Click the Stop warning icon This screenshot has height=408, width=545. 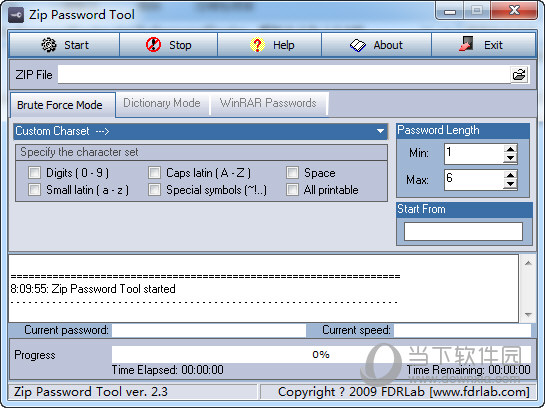click(153, 45)
